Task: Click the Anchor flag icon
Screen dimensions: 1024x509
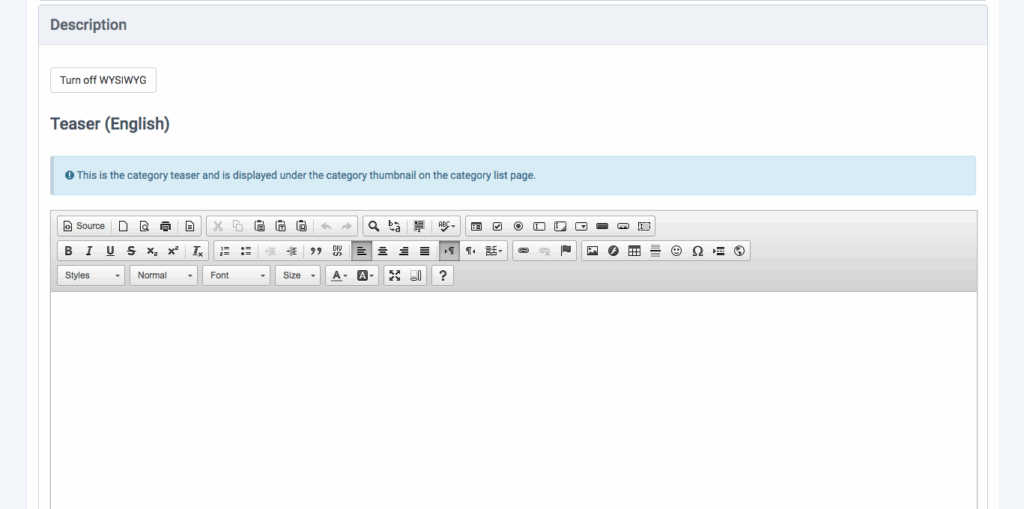Action: pyautogui.click(x=566, y=251)
